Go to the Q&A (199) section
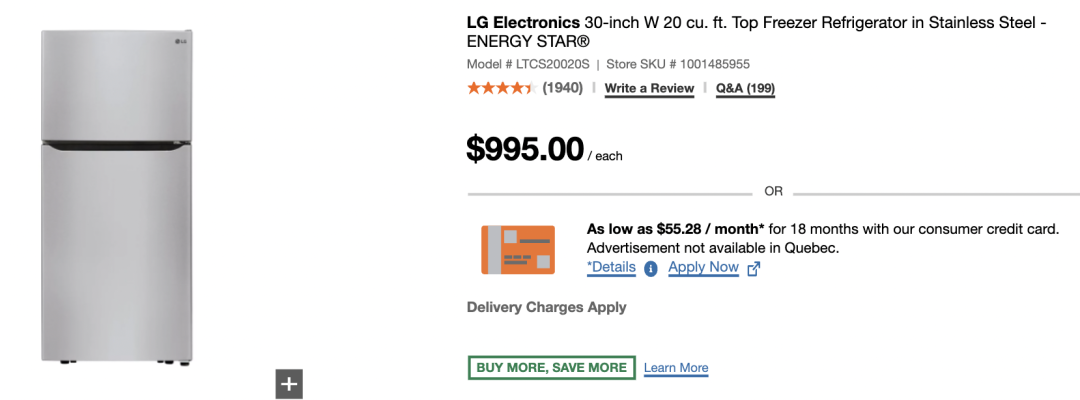Image resolution: width=1080 pixels, height=400 pixels. [745, 88]
